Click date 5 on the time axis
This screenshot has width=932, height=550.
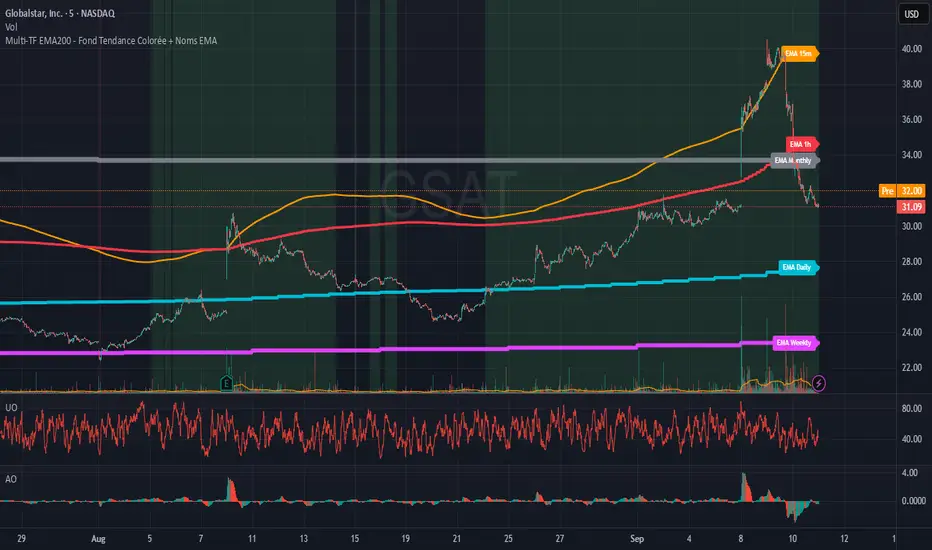[149, 539]
